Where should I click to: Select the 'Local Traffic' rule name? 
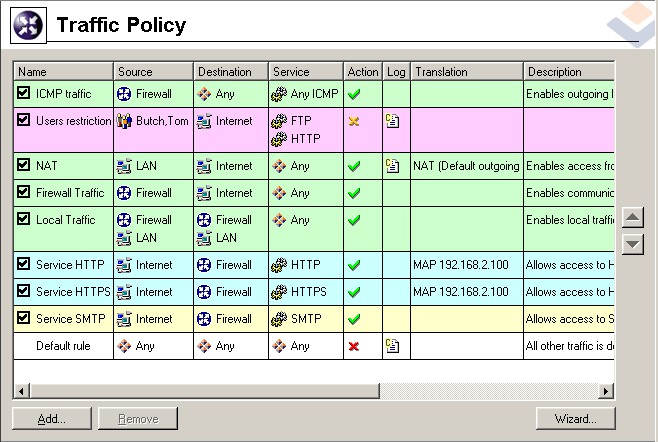(x=65, y=220)
